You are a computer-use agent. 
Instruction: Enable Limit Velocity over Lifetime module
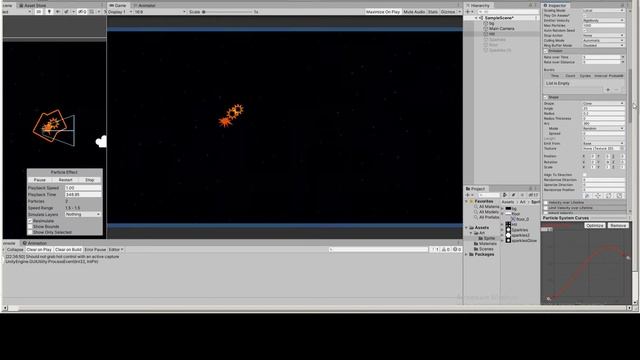click(x=546, y=208)
